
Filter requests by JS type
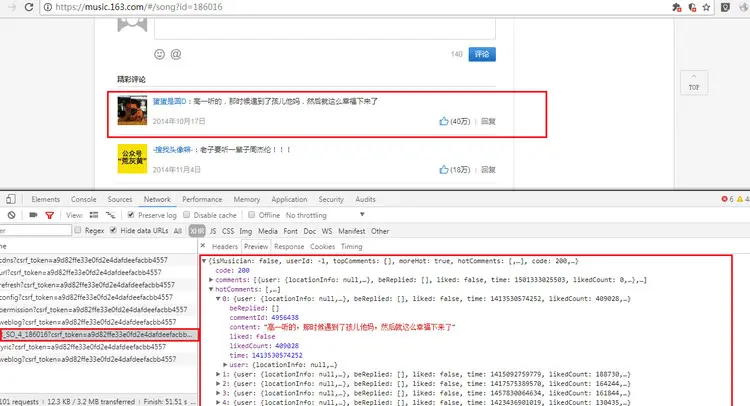[213, 231]
